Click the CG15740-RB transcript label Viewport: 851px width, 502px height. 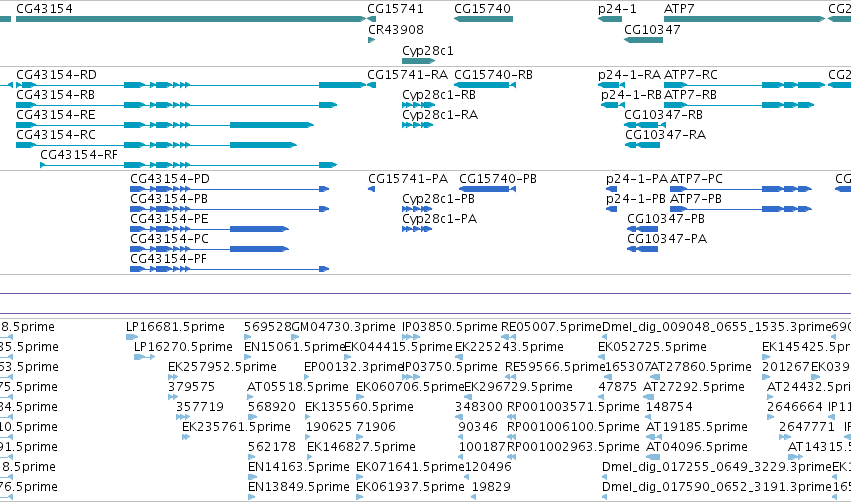pyautogui.click(x=493, y=75)
